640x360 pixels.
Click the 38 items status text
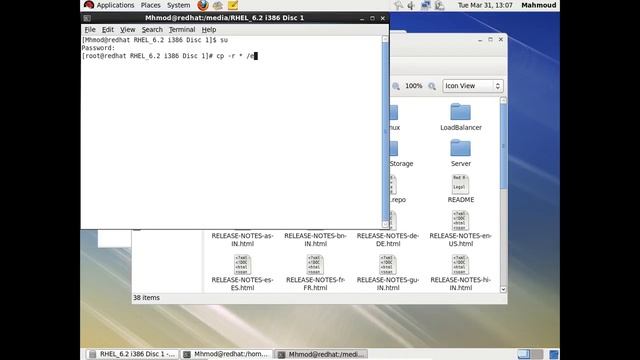click(x=146, y=298)
